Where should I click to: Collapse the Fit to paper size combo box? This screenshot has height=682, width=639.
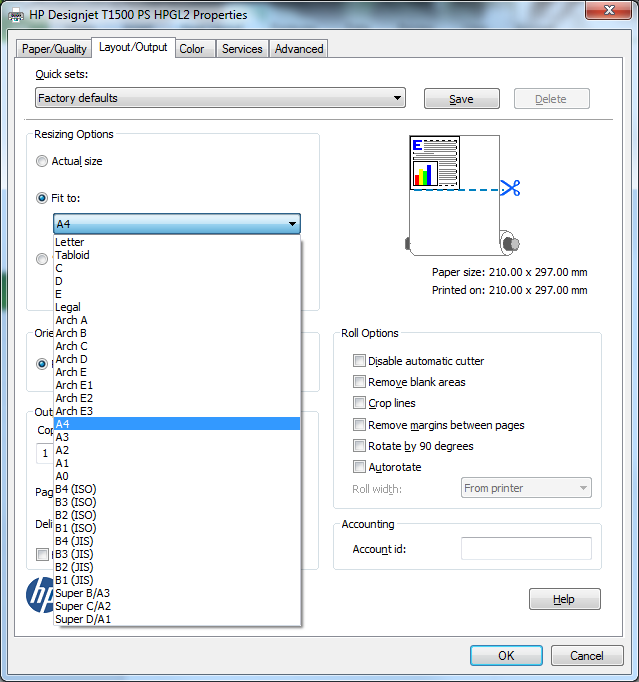tap(177, 224)
